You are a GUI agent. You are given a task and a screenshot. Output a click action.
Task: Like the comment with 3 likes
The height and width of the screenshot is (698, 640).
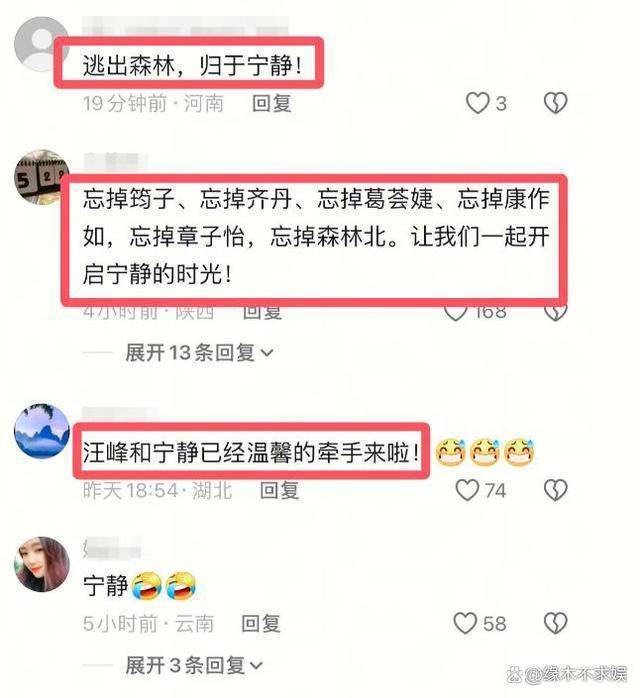(478, 103)
